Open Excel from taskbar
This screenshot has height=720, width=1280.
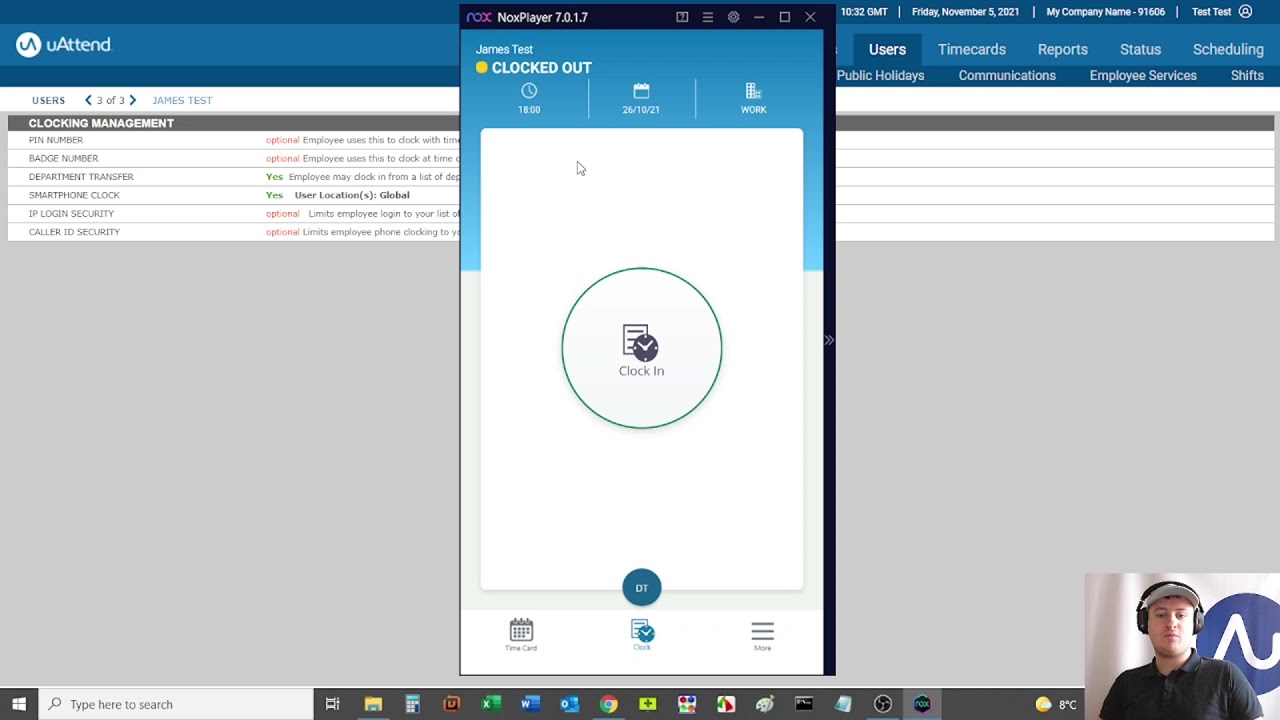pos(491,704)
